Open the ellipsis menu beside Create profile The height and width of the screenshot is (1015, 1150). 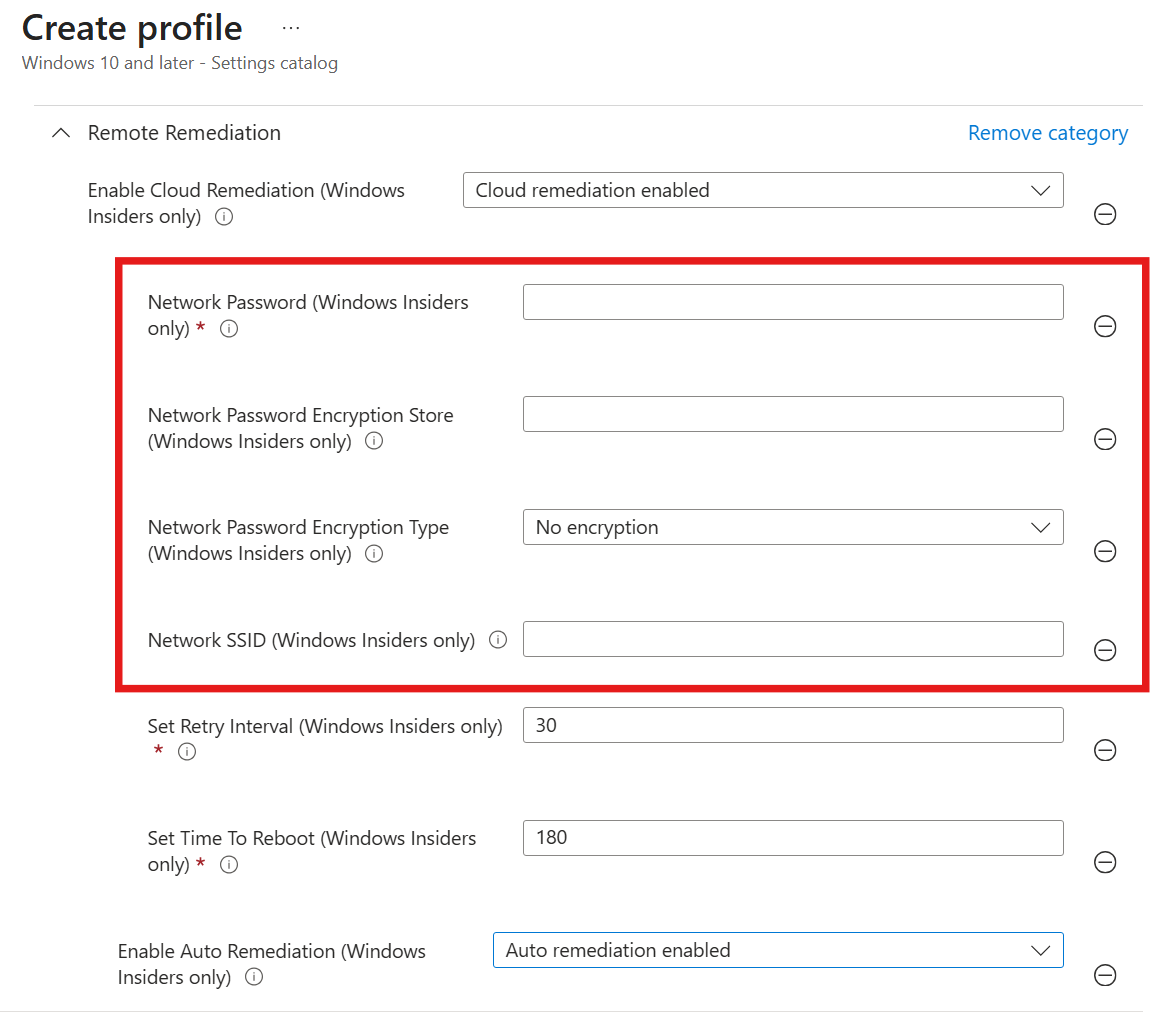click(290, 28)
